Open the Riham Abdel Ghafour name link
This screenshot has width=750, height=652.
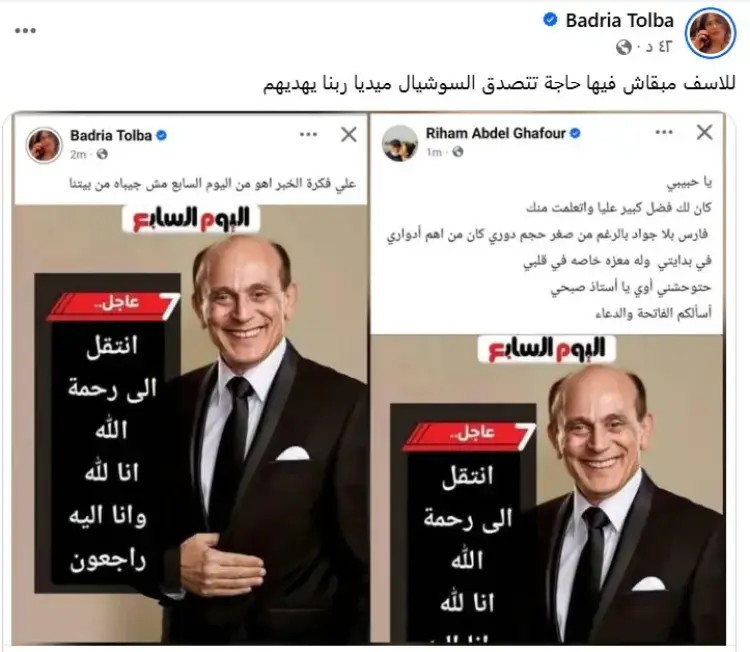click(x=496, y=133)
